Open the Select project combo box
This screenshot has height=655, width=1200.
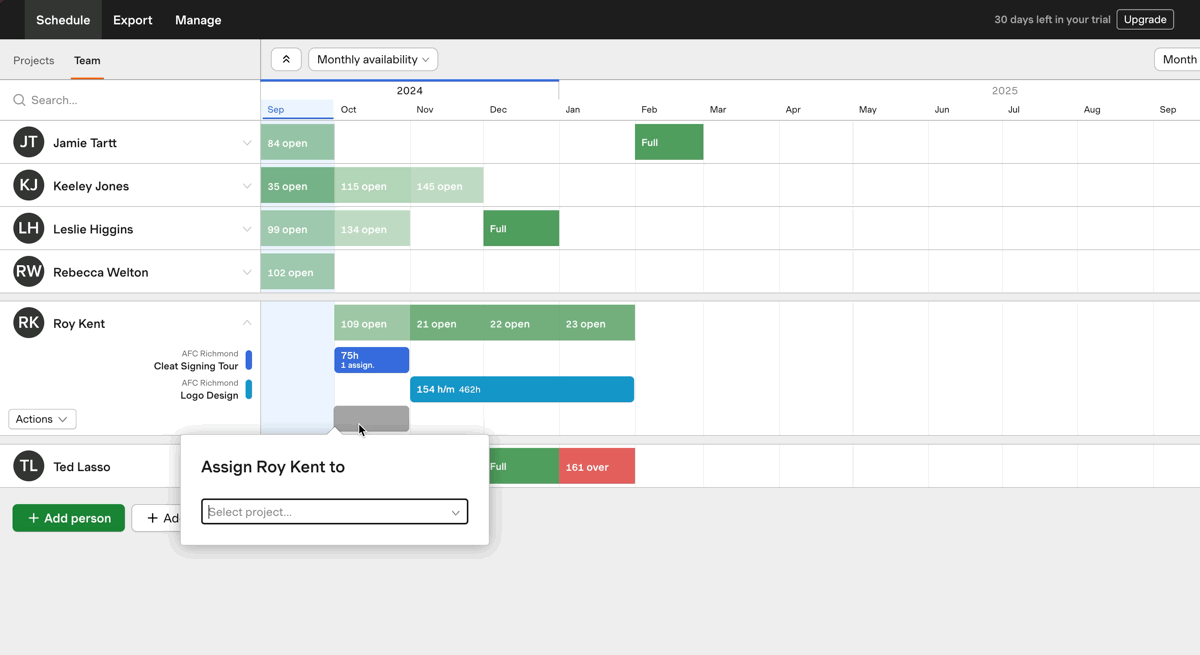tap(334, 512)
